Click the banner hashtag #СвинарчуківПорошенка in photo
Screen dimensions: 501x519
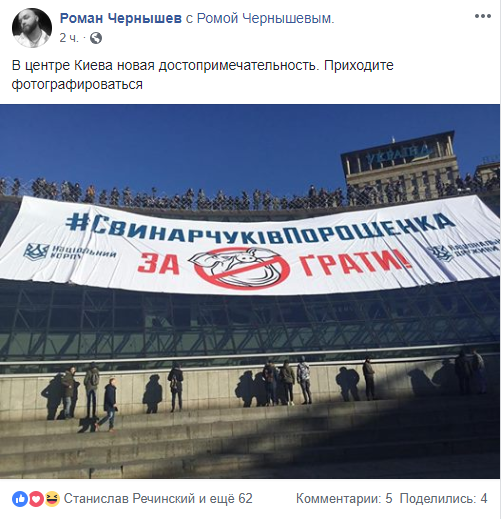260,228
